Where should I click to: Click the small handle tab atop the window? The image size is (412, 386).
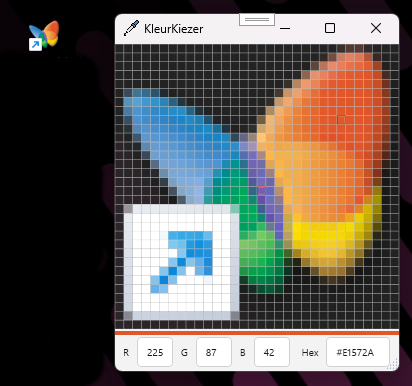[x=257, y=20]
